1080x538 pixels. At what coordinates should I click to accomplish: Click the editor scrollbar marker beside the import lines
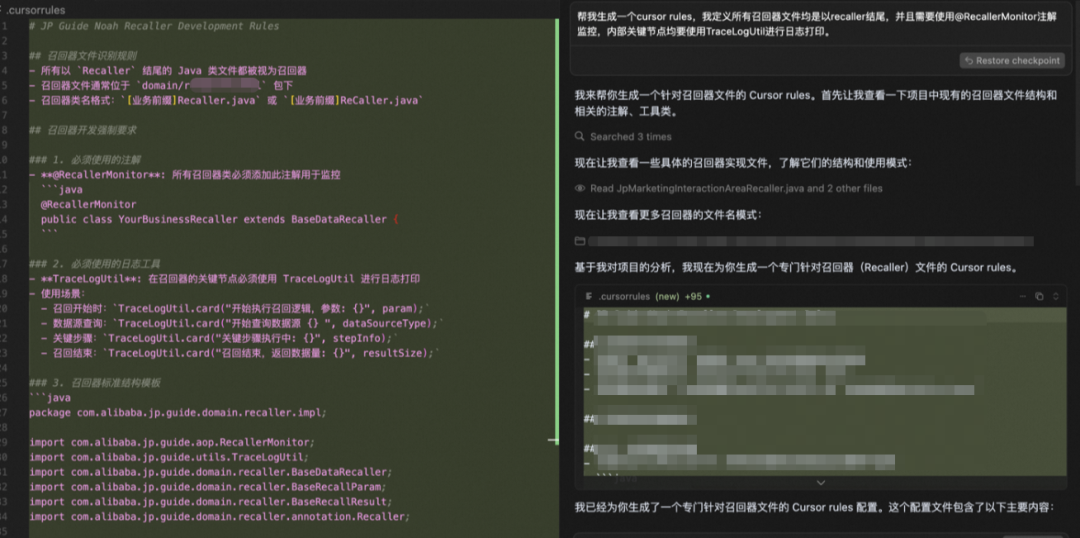553,439
